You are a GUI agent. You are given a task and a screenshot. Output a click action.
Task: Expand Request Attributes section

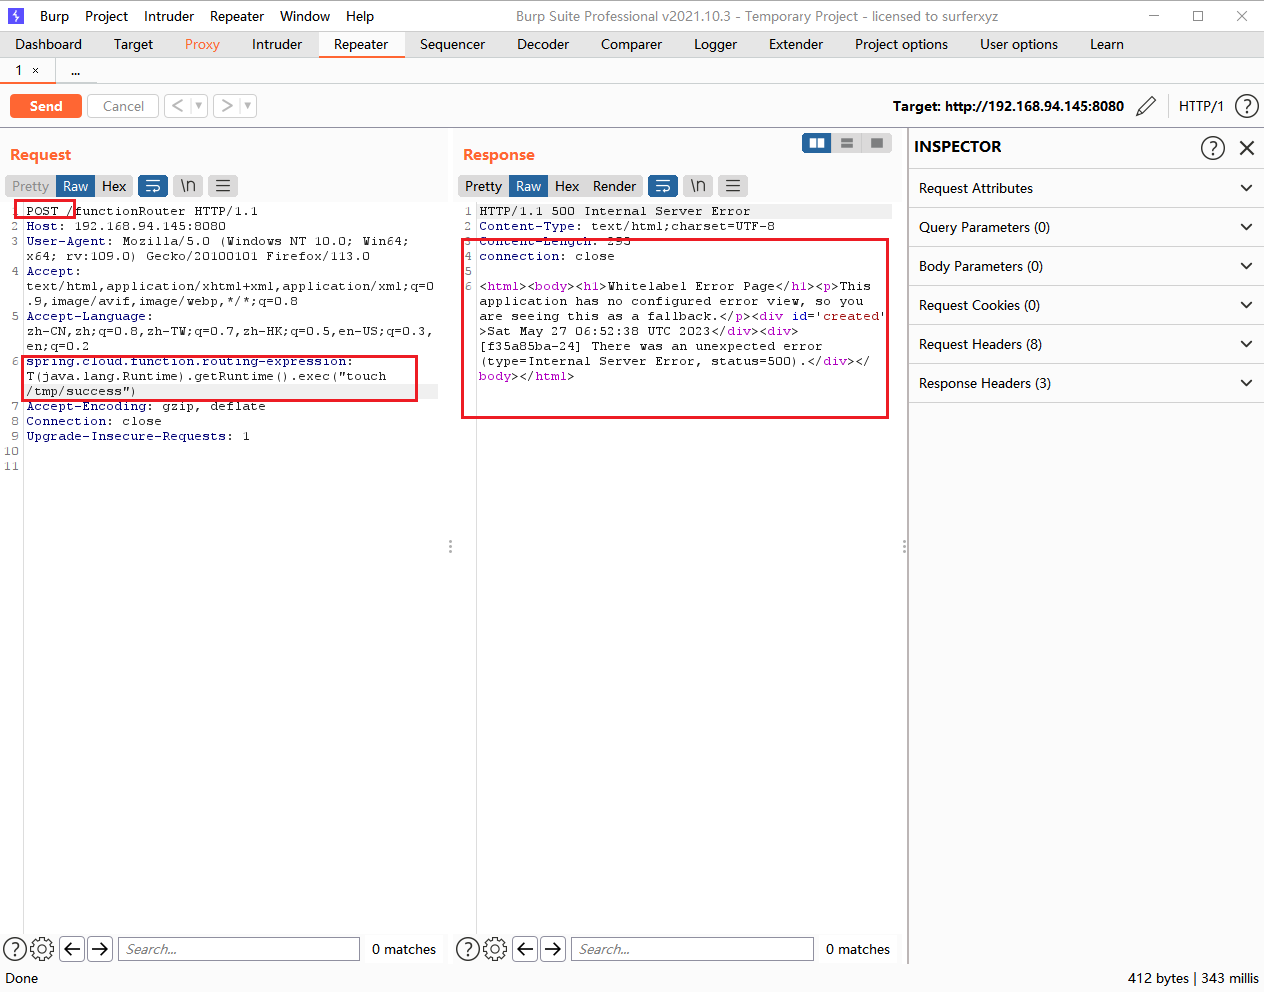[1086, 188]
